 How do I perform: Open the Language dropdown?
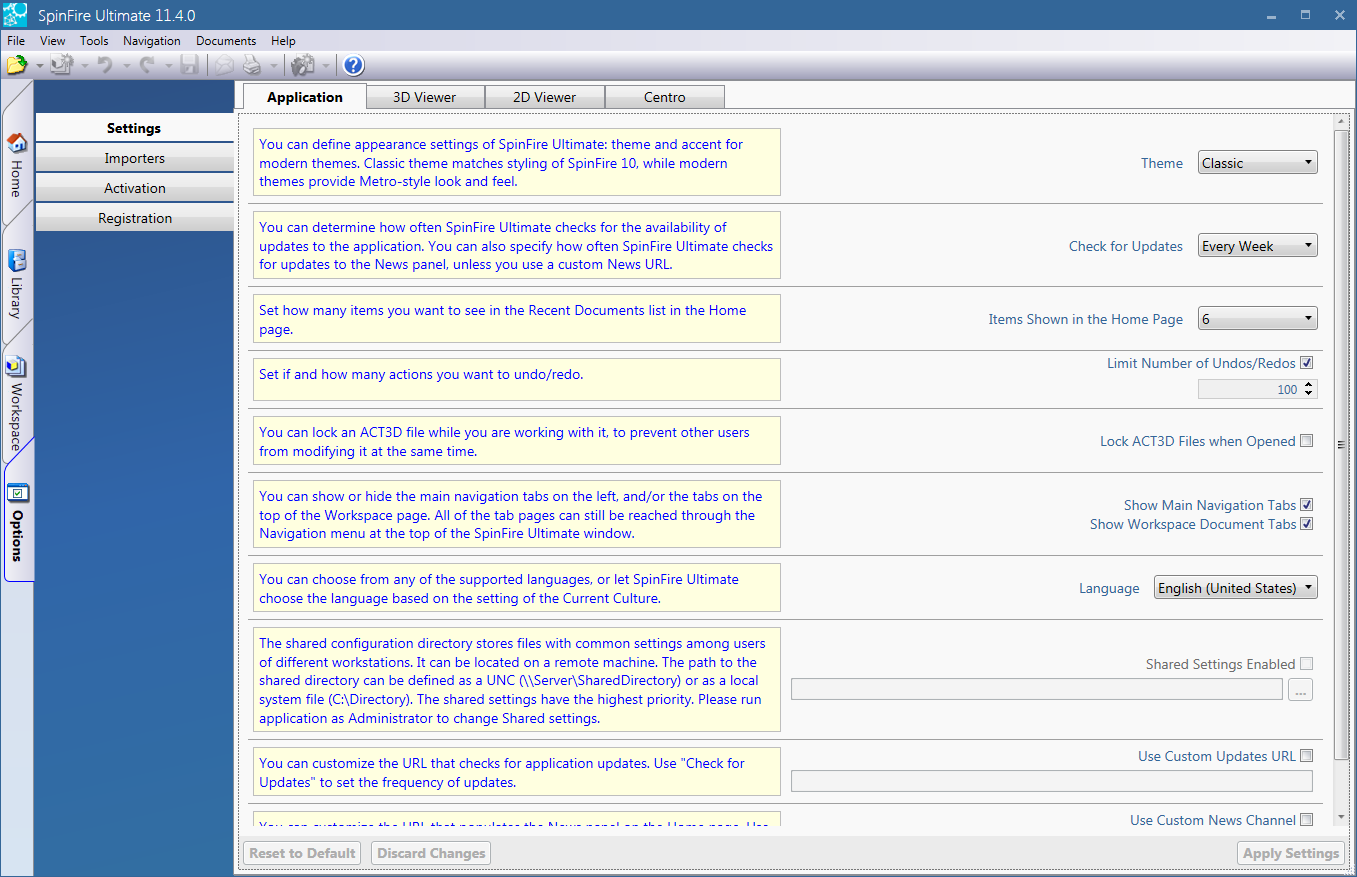click(x=1235, y=588)
